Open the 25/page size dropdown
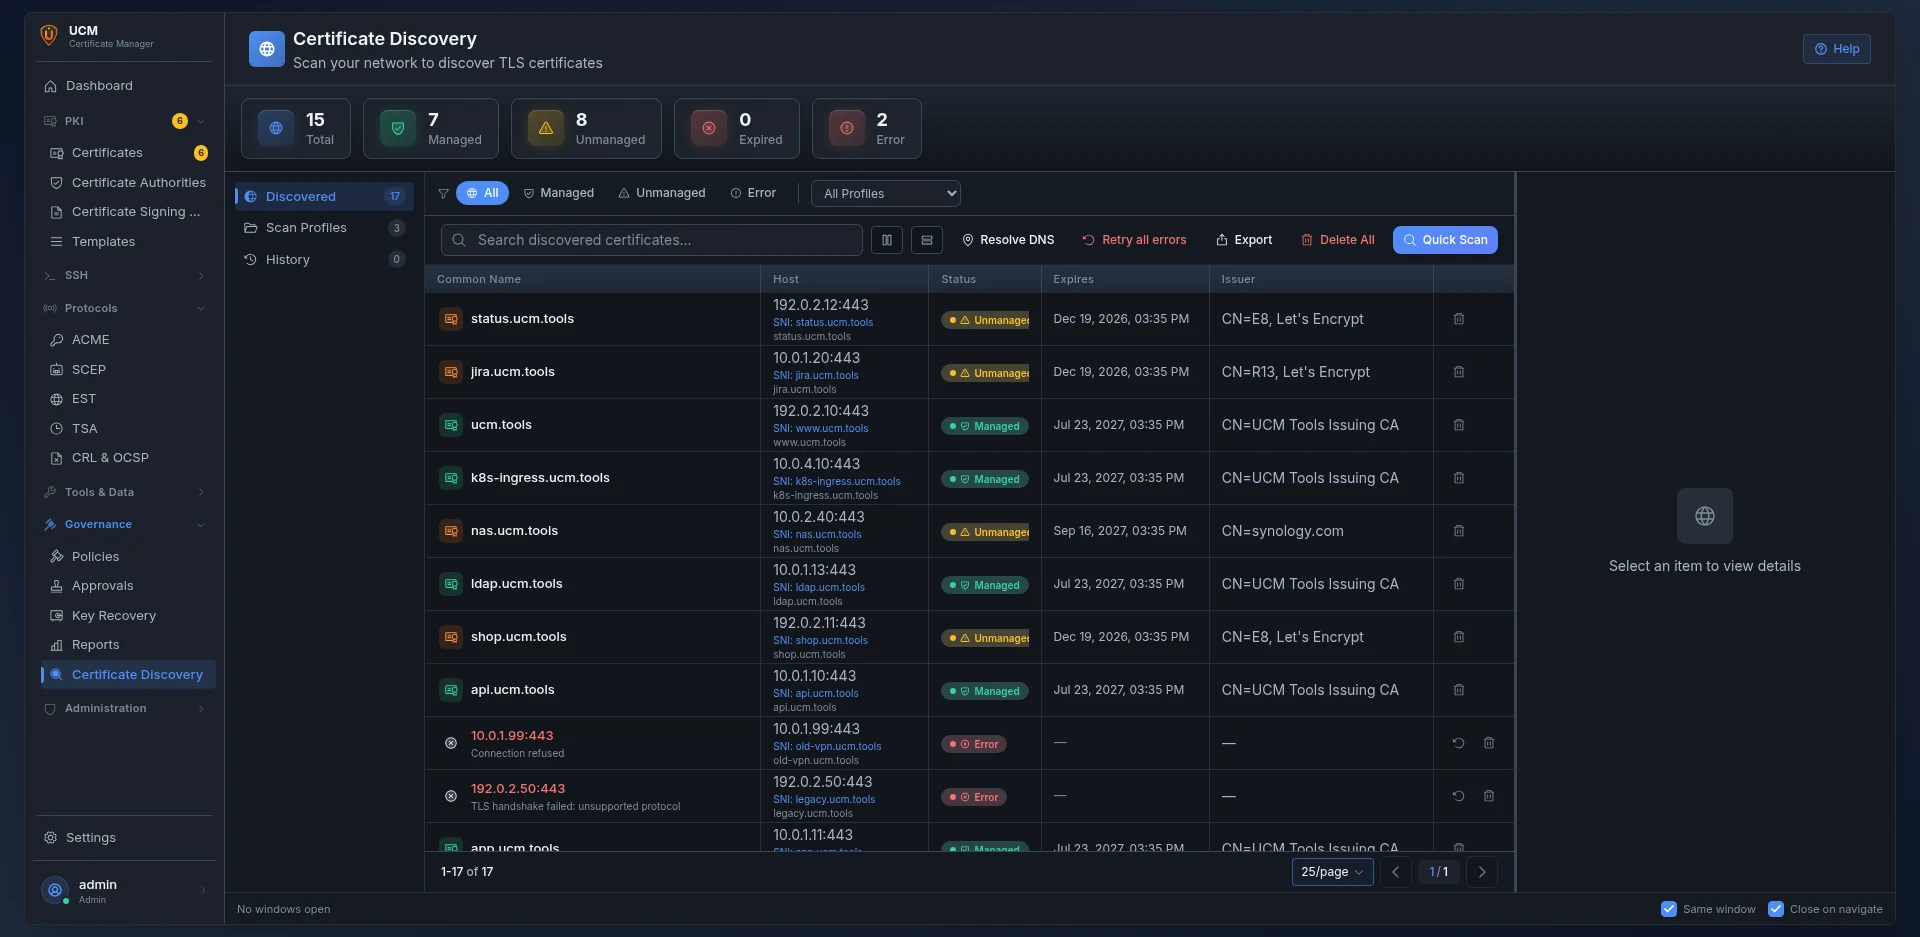The width and height of the screenshot is (1920, 937). click(1332, 872)
